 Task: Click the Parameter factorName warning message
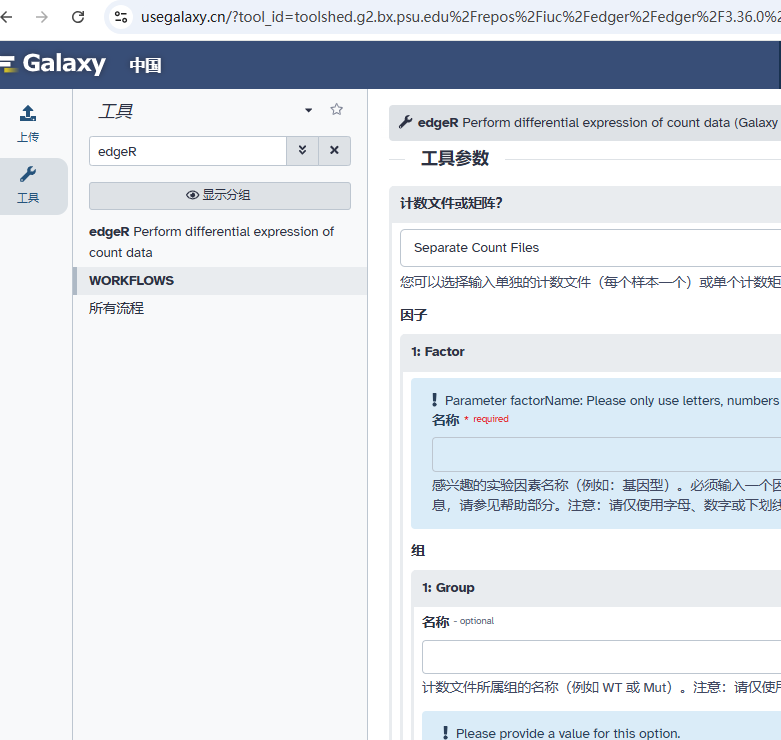click(x=606, y=400)
